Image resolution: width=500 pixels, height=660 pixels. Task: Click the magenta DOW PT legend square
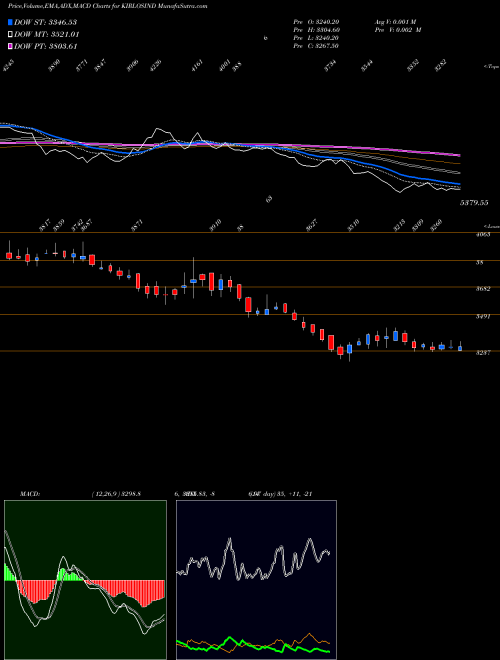pos(10,46)
